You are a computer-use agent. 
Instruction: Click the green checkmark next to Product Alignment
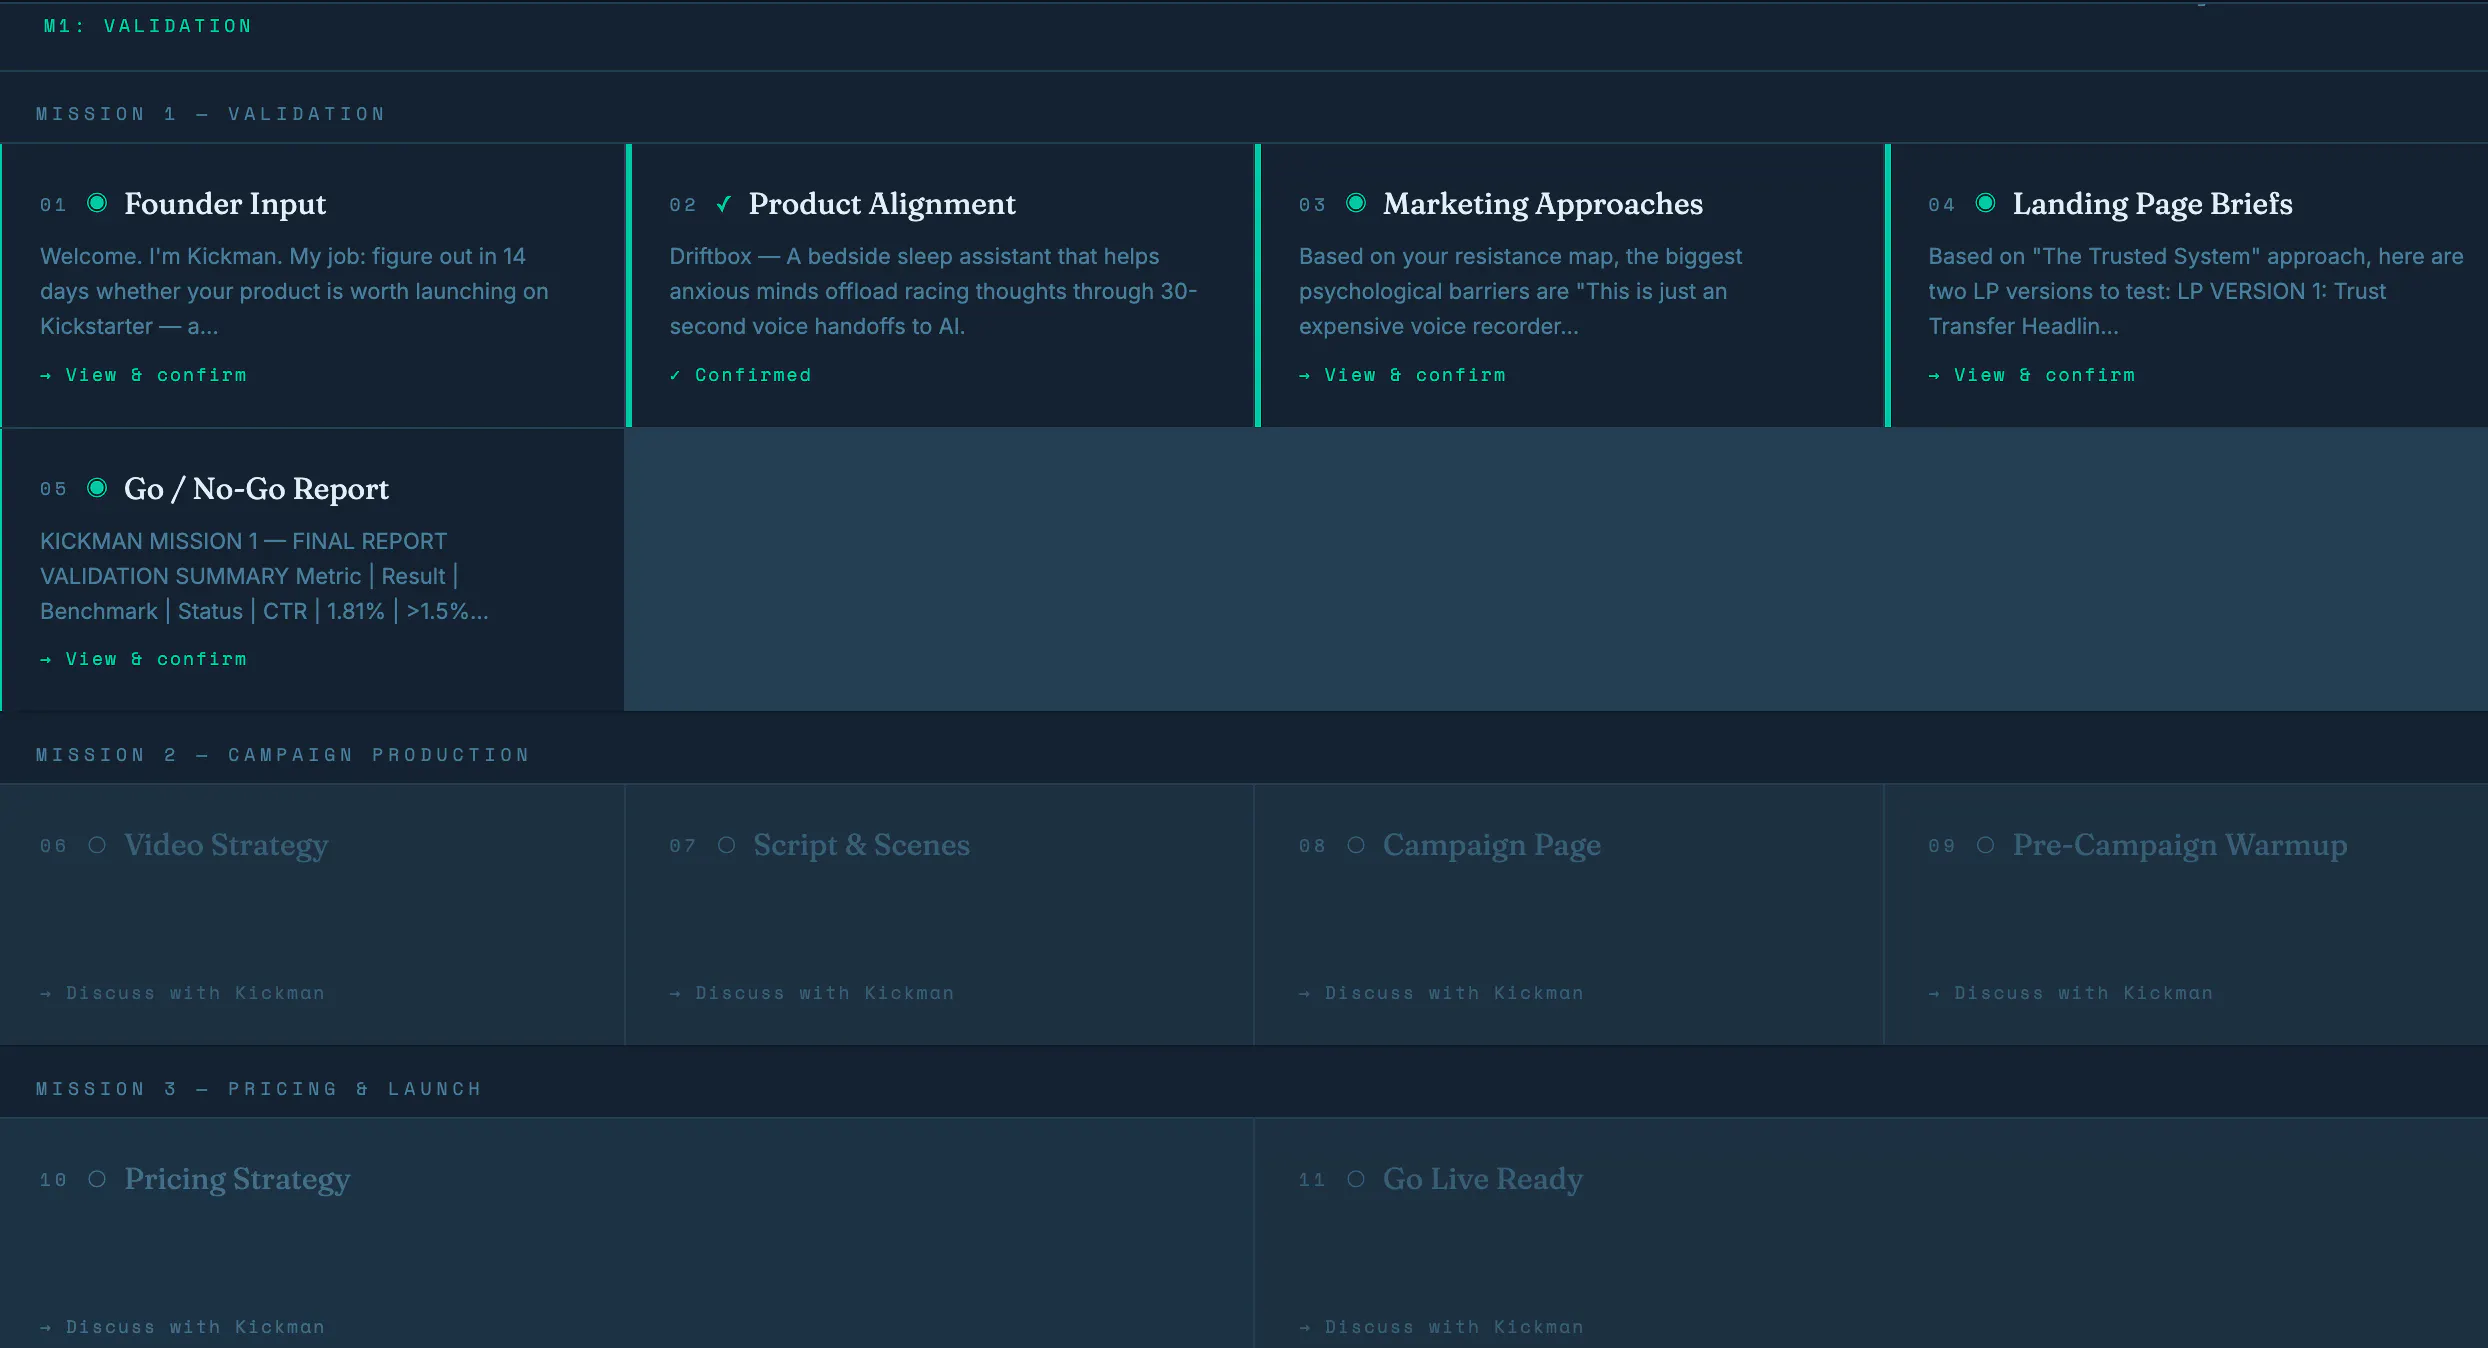[724, 204]
